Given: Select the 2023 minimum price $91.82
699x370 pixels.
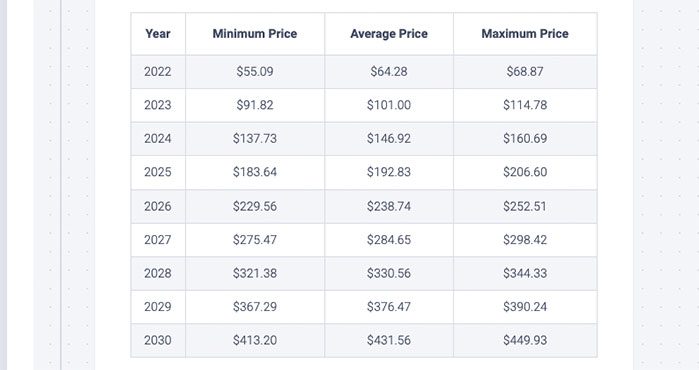Looking at the screenshot, I should [x=255, y=105].
